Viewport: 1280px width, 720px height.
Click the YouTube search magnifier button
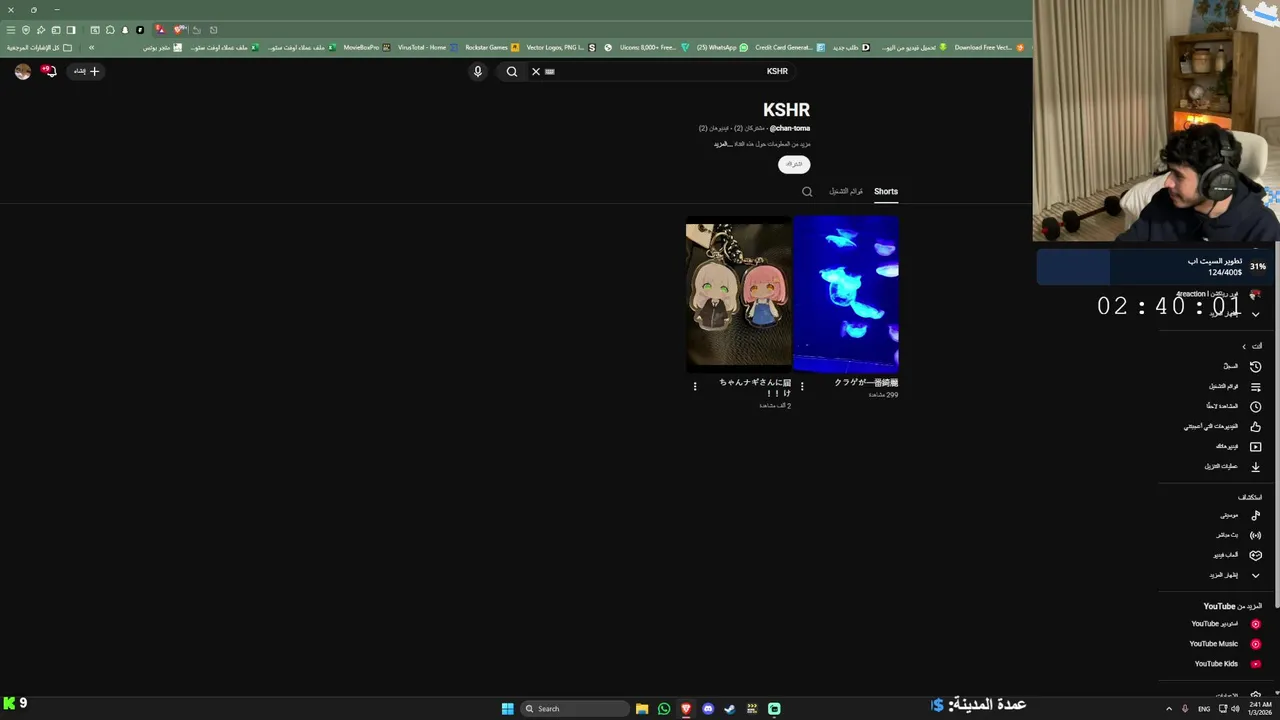[512, 71]
